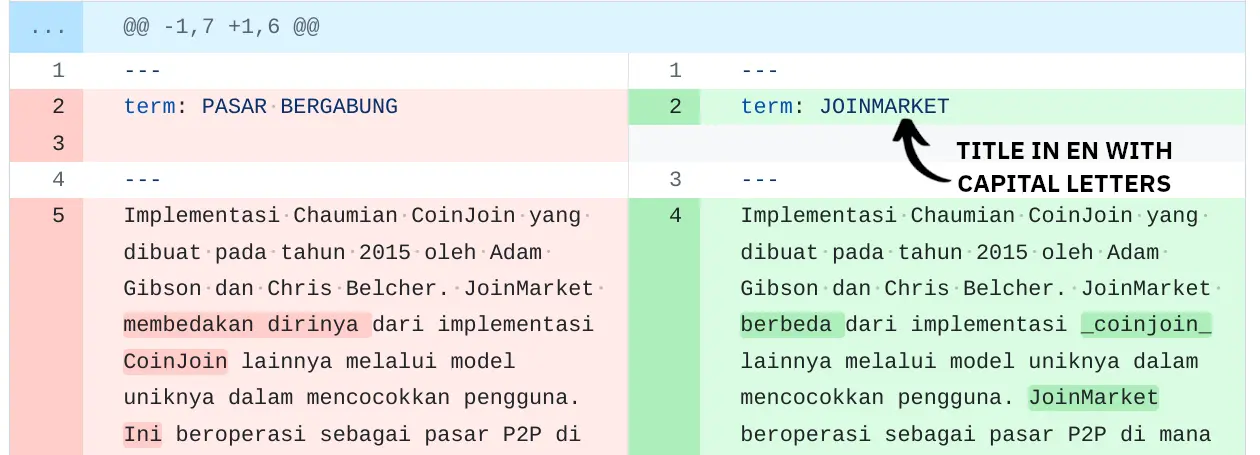Screen dimensions: 1260x455
Task: Click highlighted removed phrase 'membedakan dirinya'
Action: pos(246,325)
